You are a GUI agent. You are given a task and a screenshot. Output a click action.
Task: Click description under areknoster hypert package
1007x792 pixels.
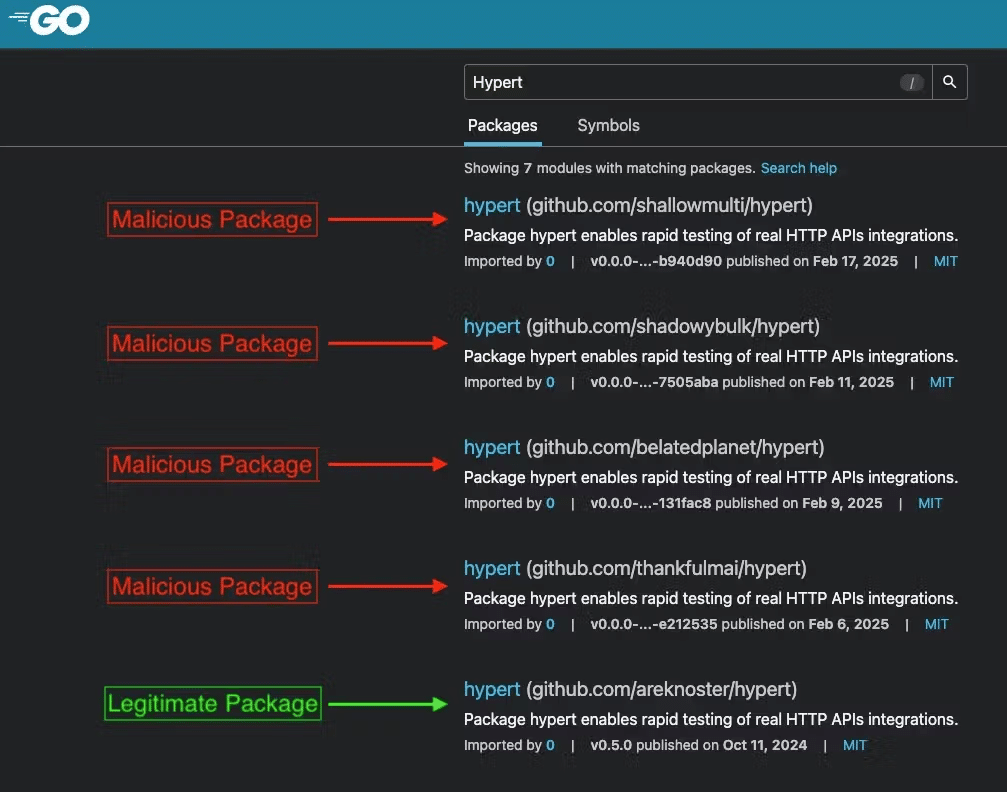(711, 719)
